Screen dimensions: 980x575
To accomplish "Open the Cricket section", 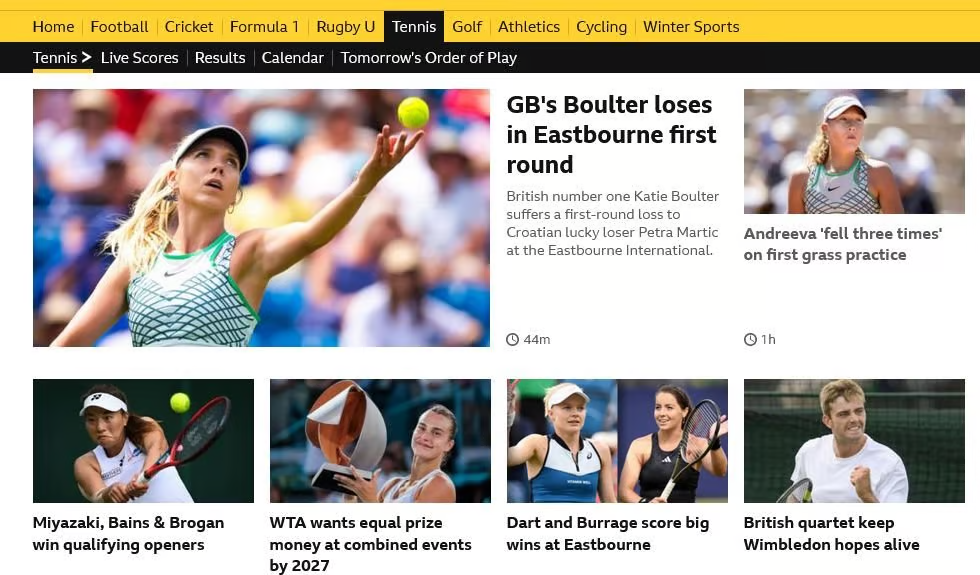I will coord(189,27).
